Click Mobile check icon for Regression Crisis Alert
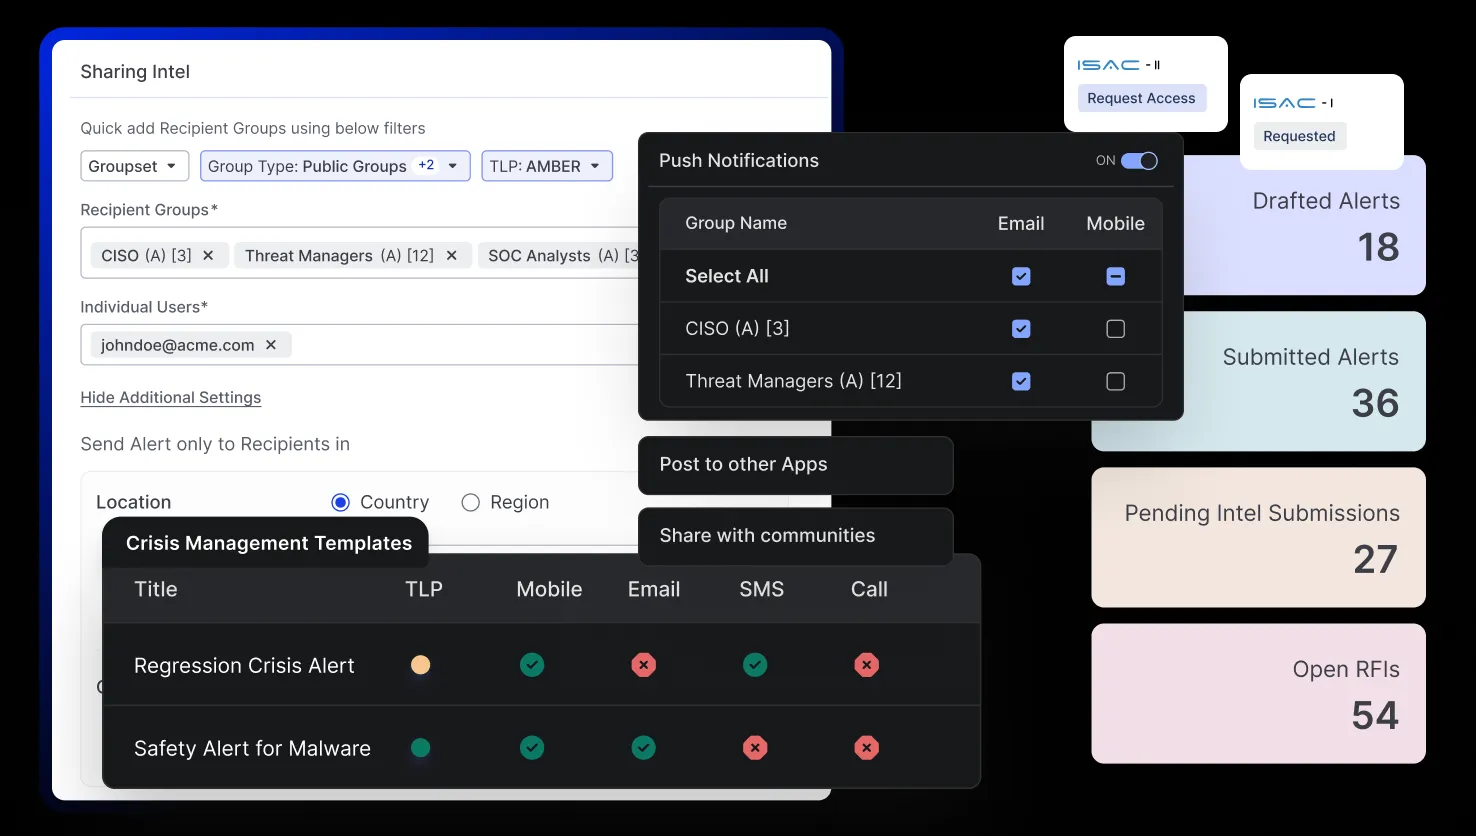 coord(532,665)
